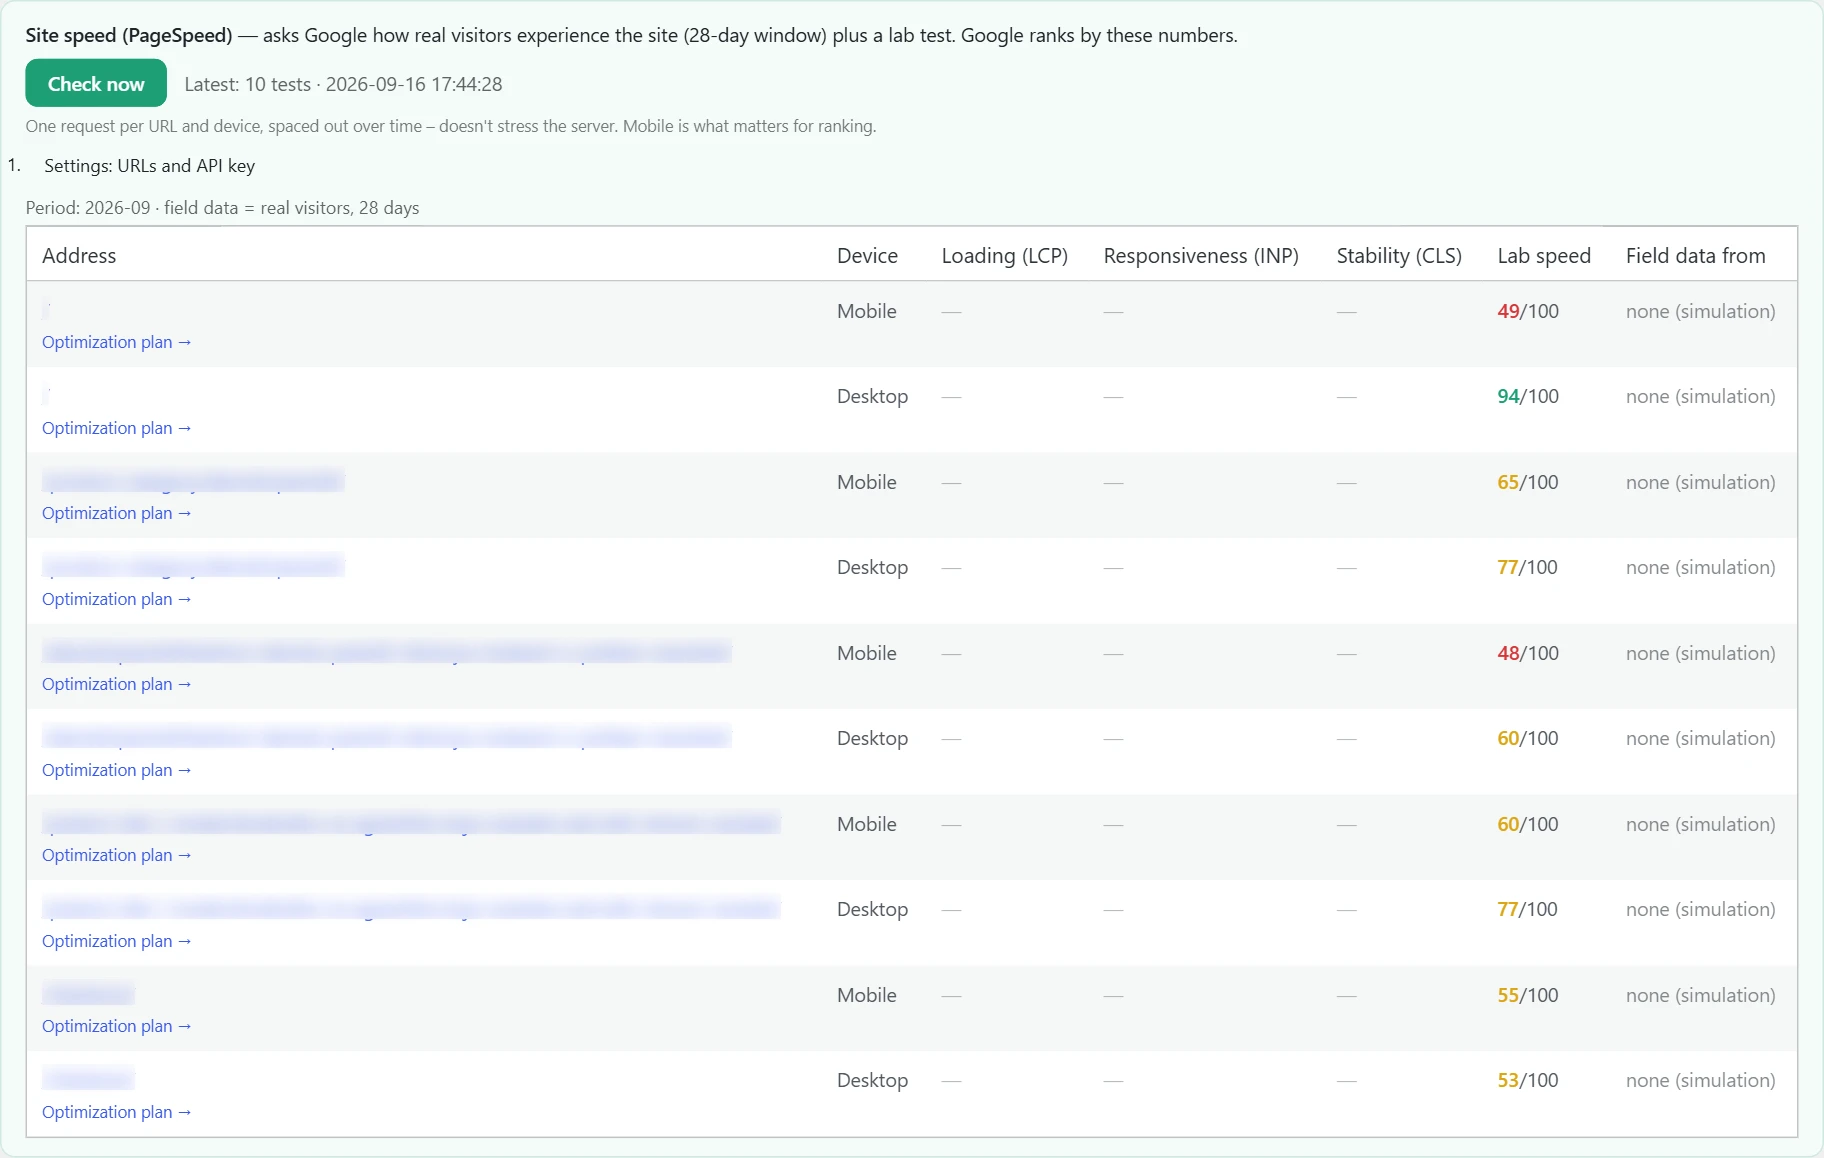Click Site speed (PageSpeed) heading
This screenshot has height=1158, width=1824.
pyautogui.click(x=129, y=35)
